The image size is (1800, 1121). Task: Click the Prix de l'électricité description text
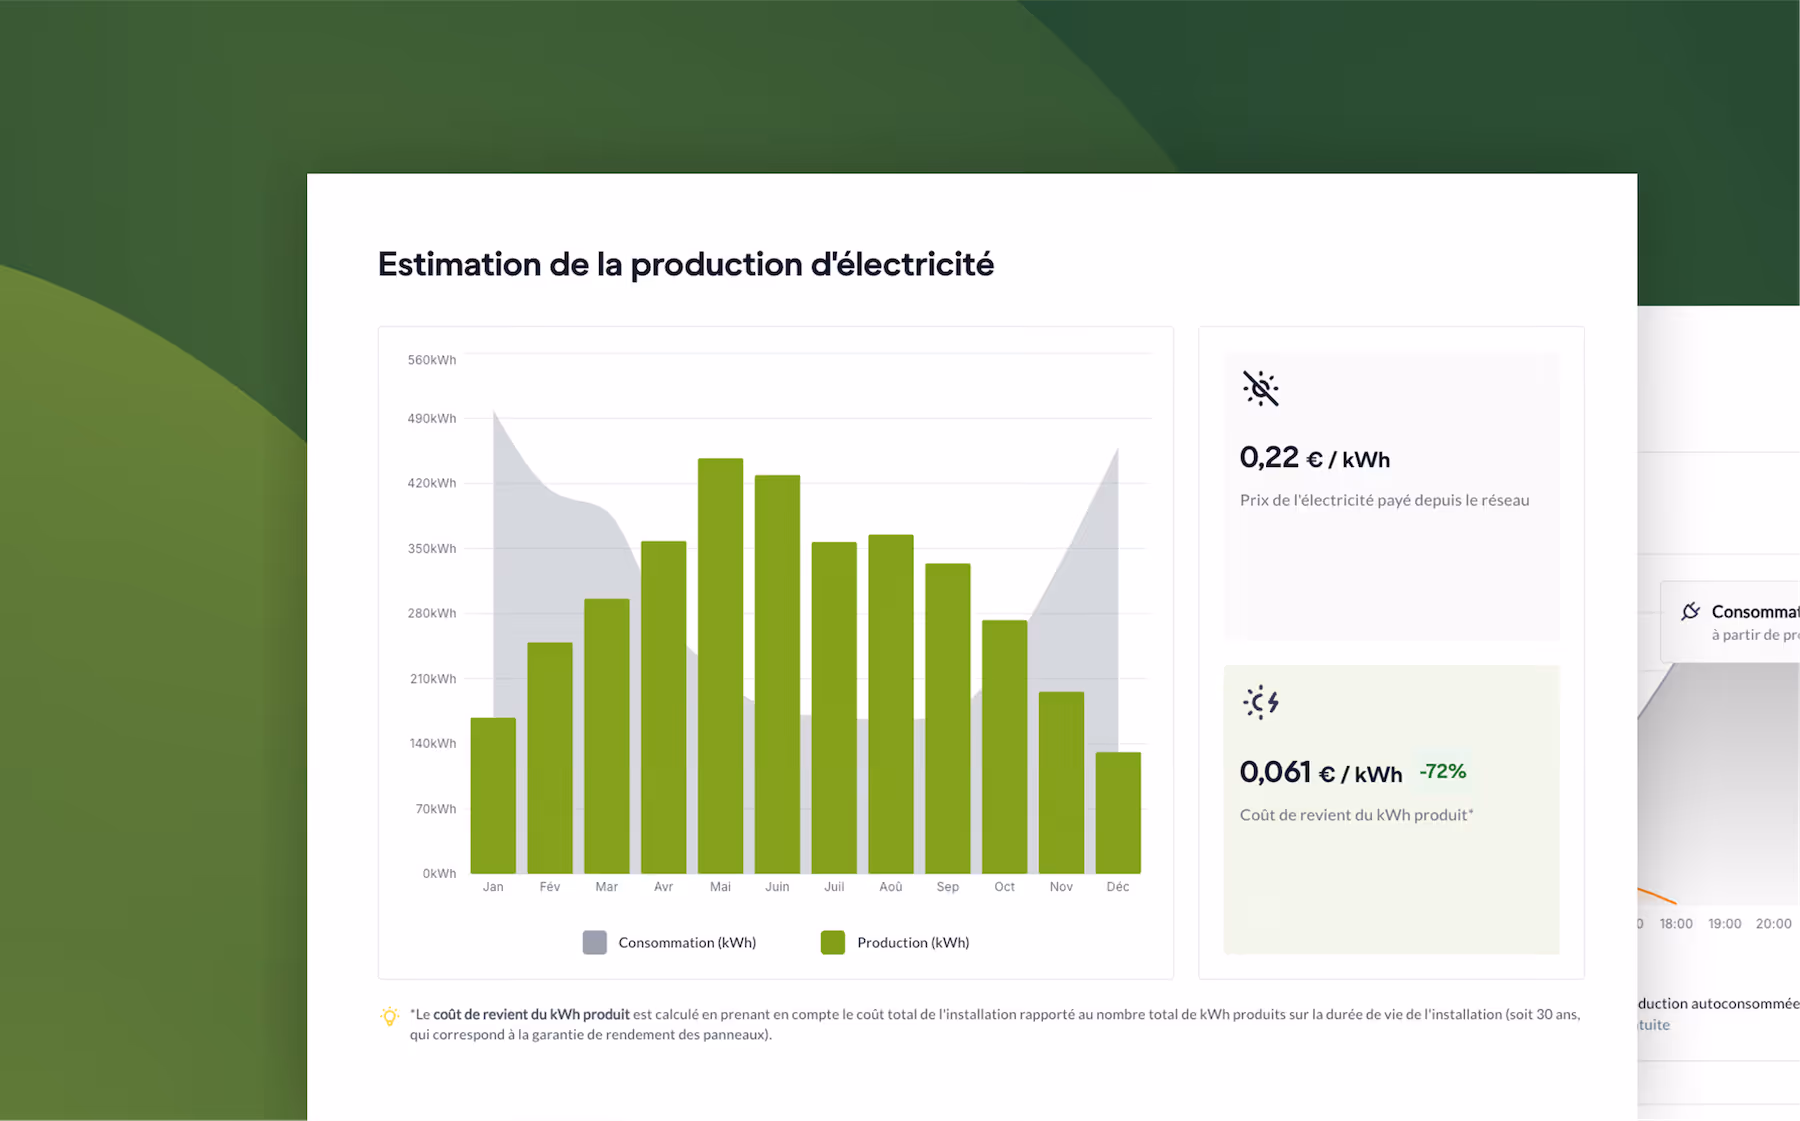1384,500
